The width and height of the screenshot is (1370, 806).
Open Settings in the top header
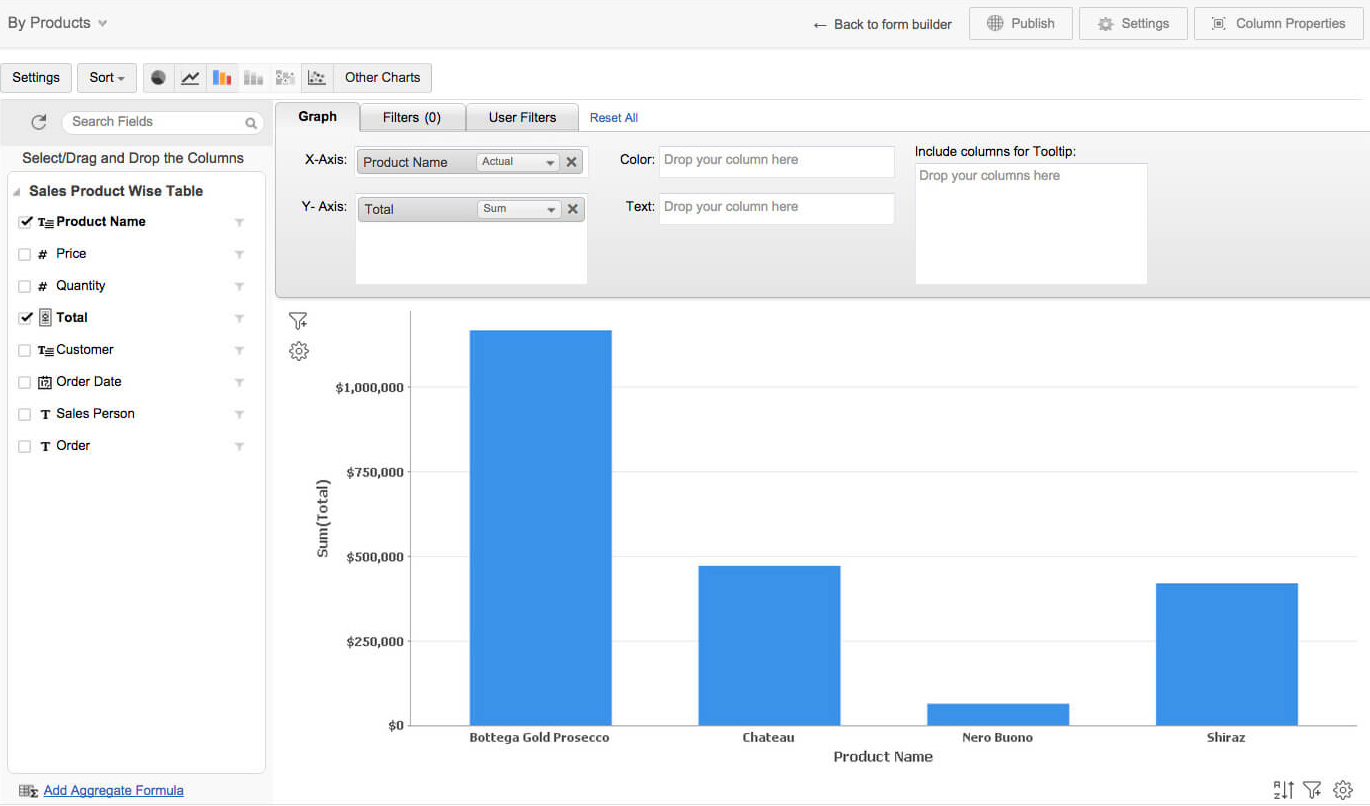[x=1133, y=23]
